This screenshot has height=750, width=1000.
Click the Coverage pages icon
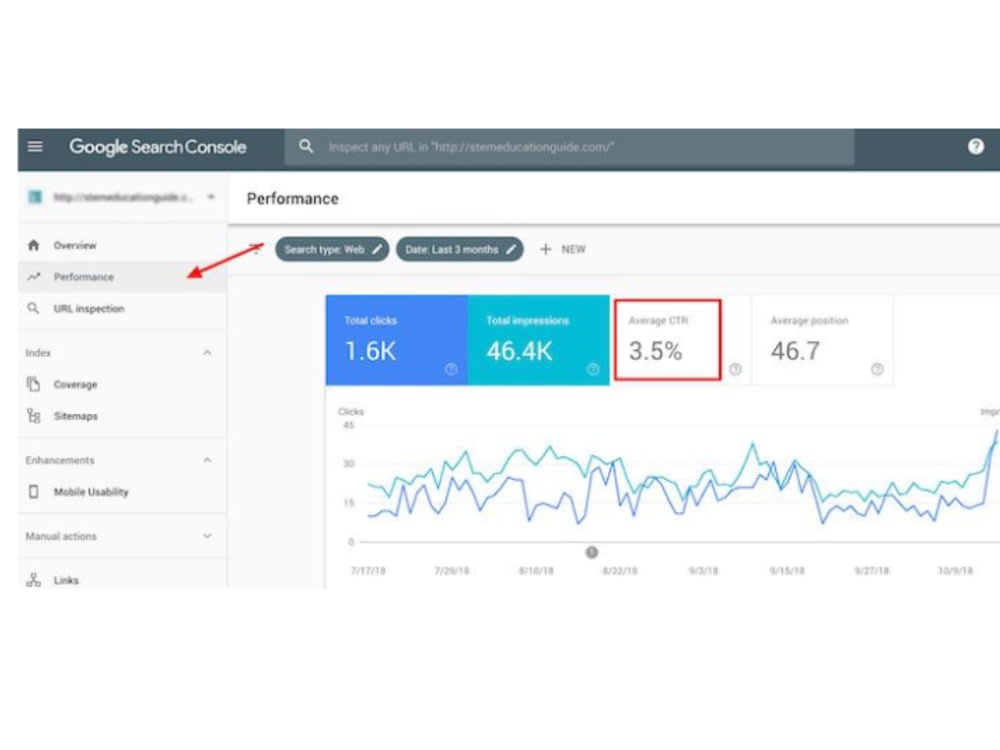tap(34, 384)
